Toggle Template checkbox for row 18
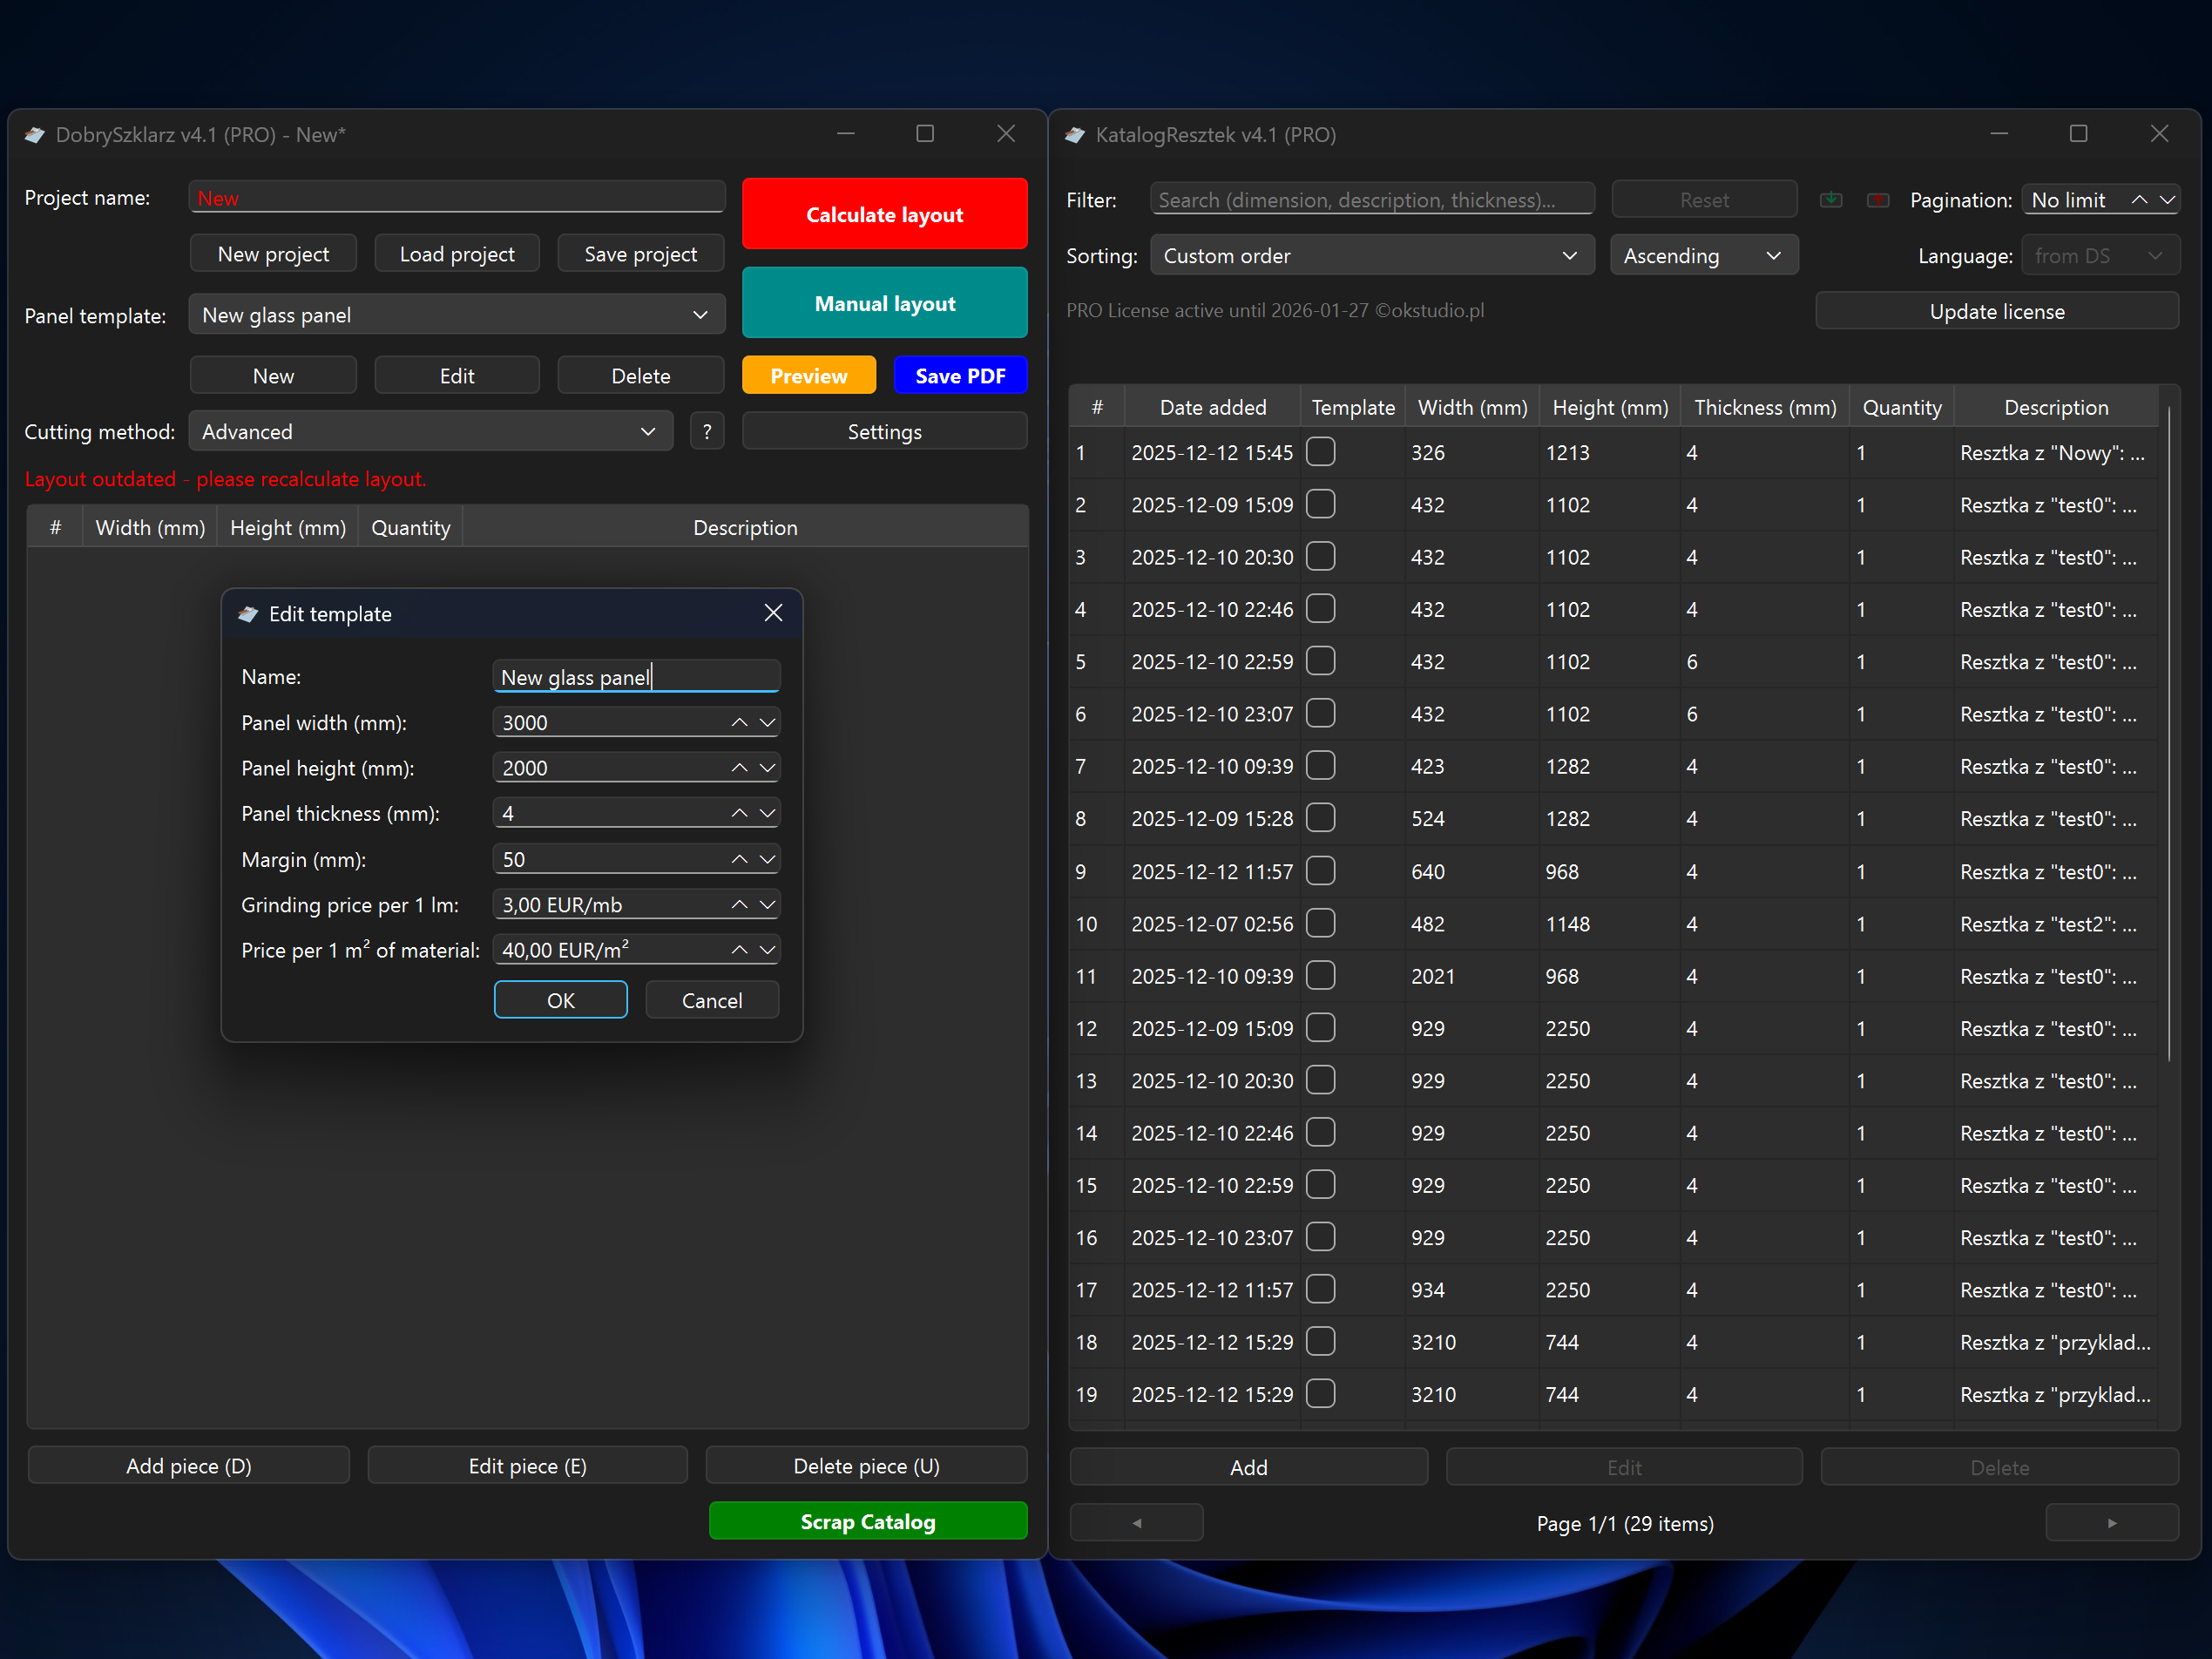Image resolution: width=2212 pixels, height=1659 pixels. pos(1320,1341)
